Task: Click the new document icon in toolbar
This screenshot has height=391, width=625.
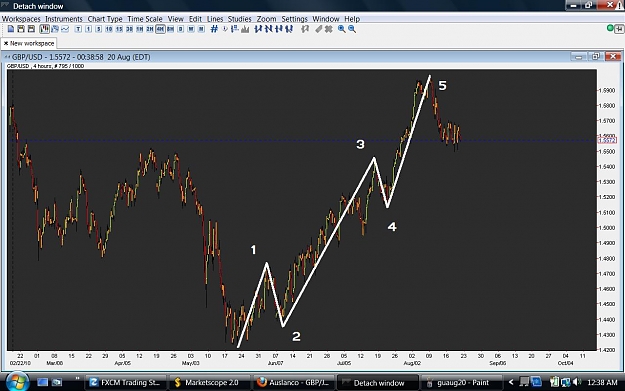Action: 11,29
